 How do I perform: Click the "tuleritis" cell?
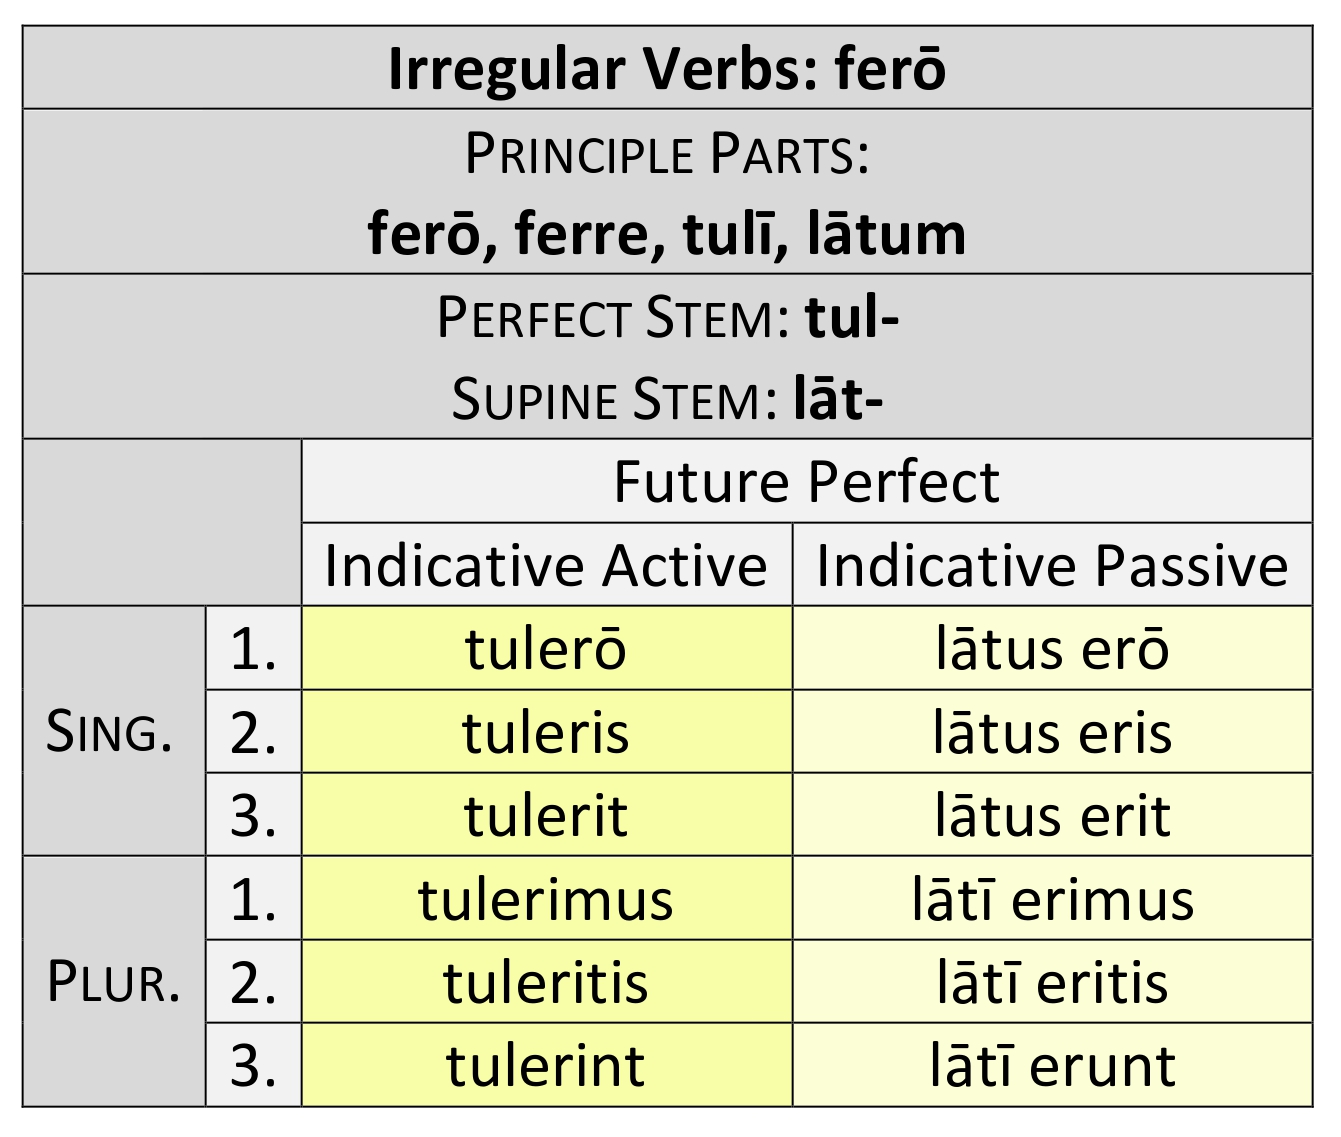(546, 982)
